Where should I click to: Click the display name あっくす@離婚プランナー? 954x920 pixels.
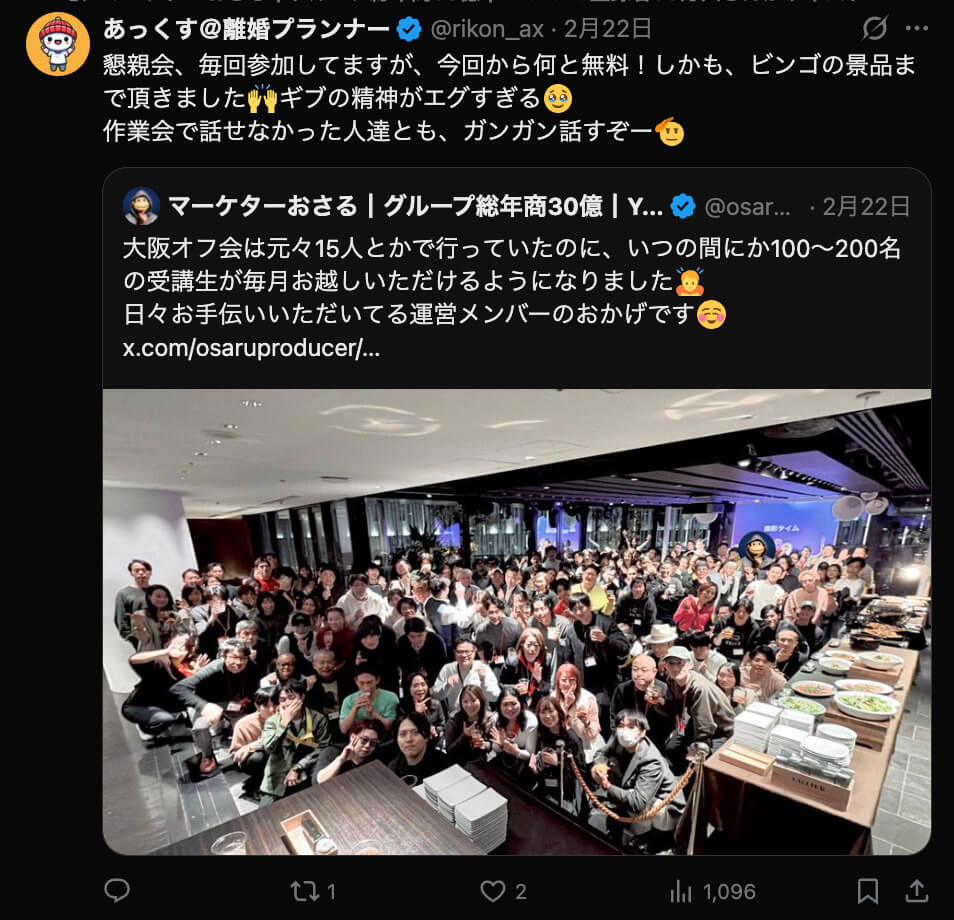pos(246,29)
